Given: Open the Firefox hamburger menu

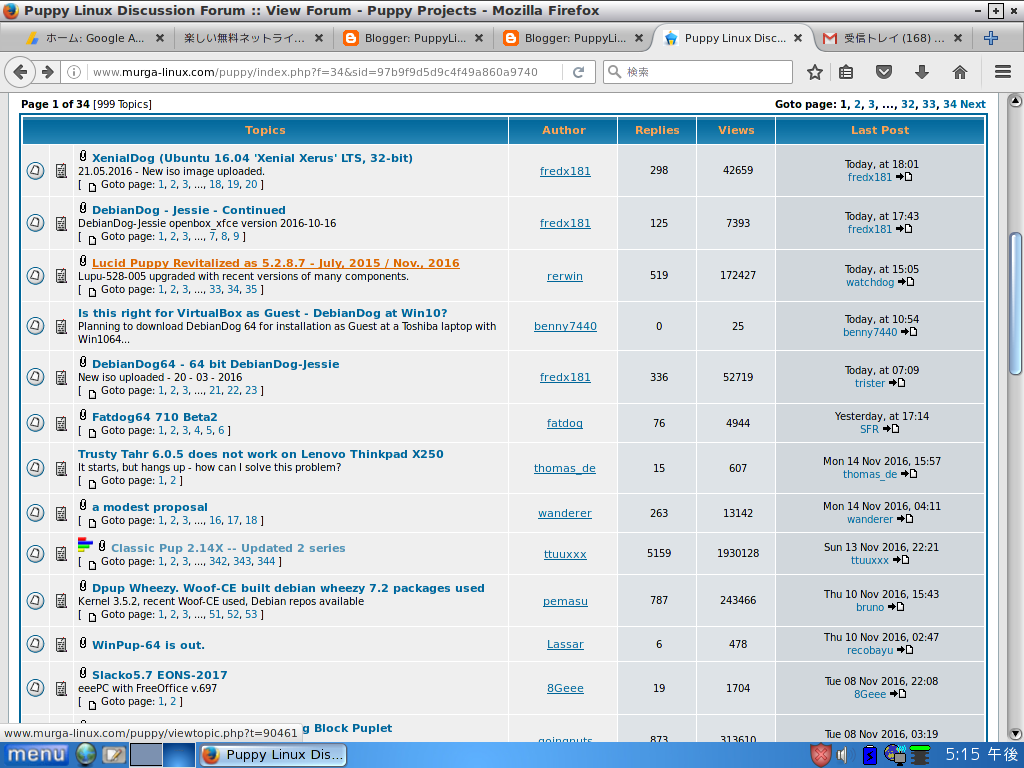Looking at the screenshot, I should click(x=1003, y=72).
